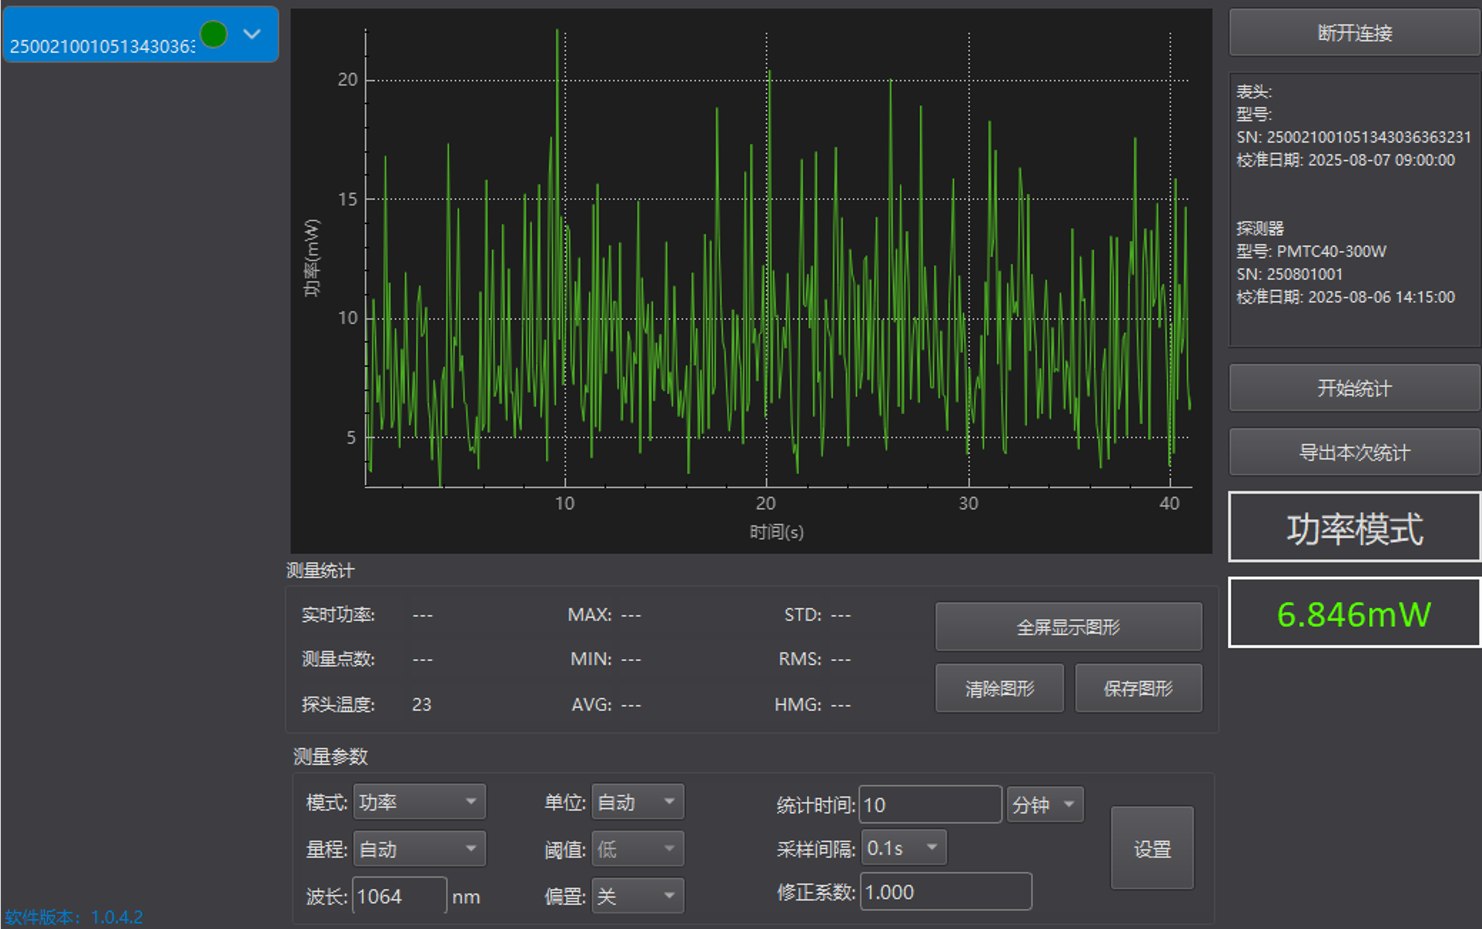Clear the chart with 清除图形

point(999,688)
